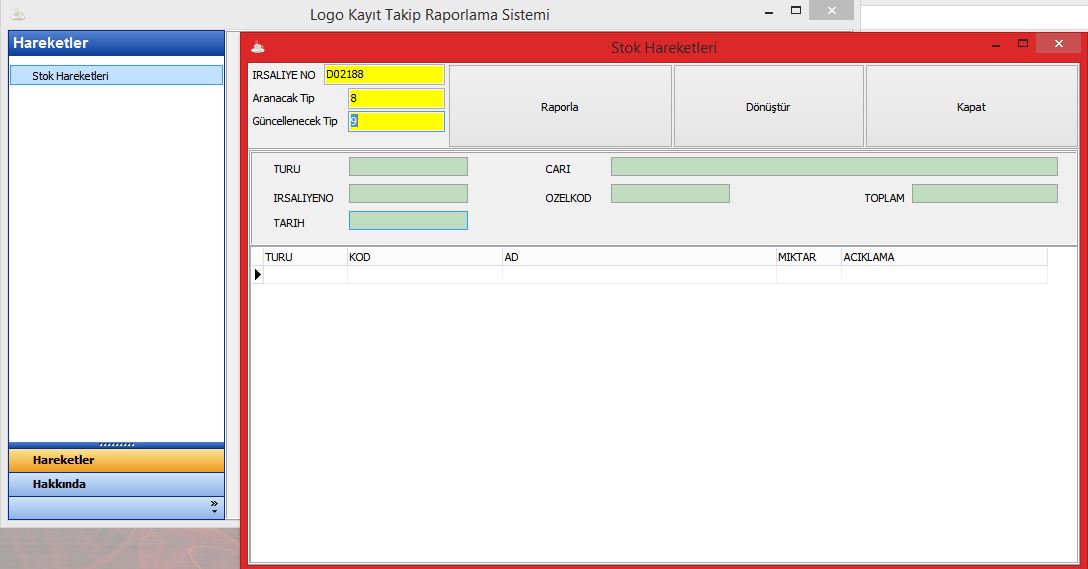The image size is (1088, 569).
Task: Click the Güncellenecek Tip input field
Action: click(396, 121)
